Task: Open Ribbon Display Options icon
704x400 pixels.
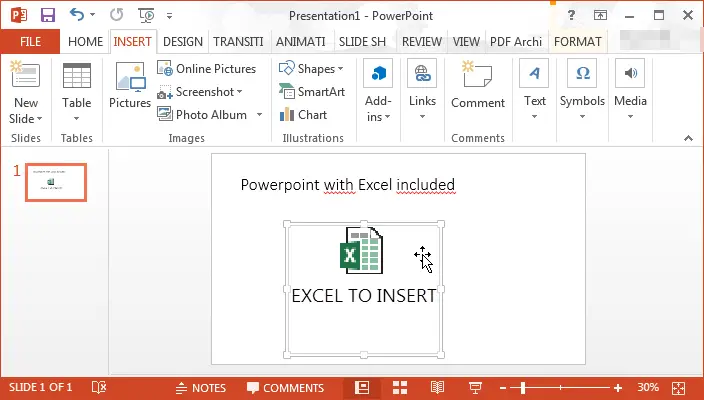Action: pyautogui.click(x=600, y=15)
